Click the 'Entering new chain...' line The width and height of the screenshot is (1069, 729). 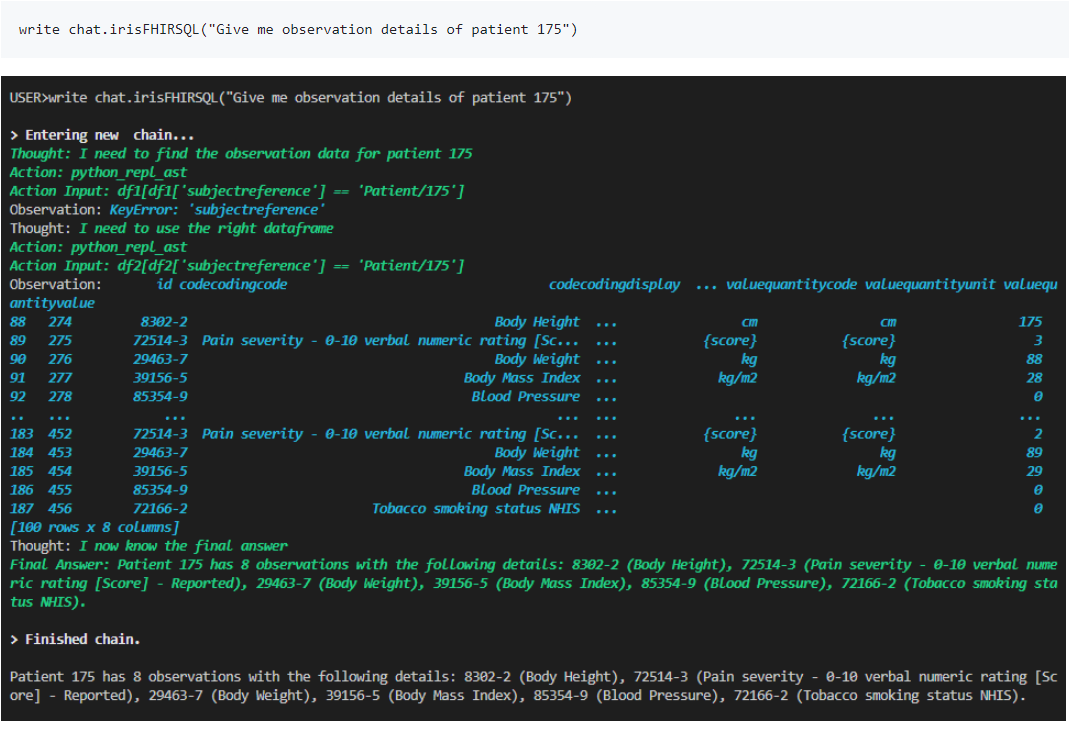point(102,135)
